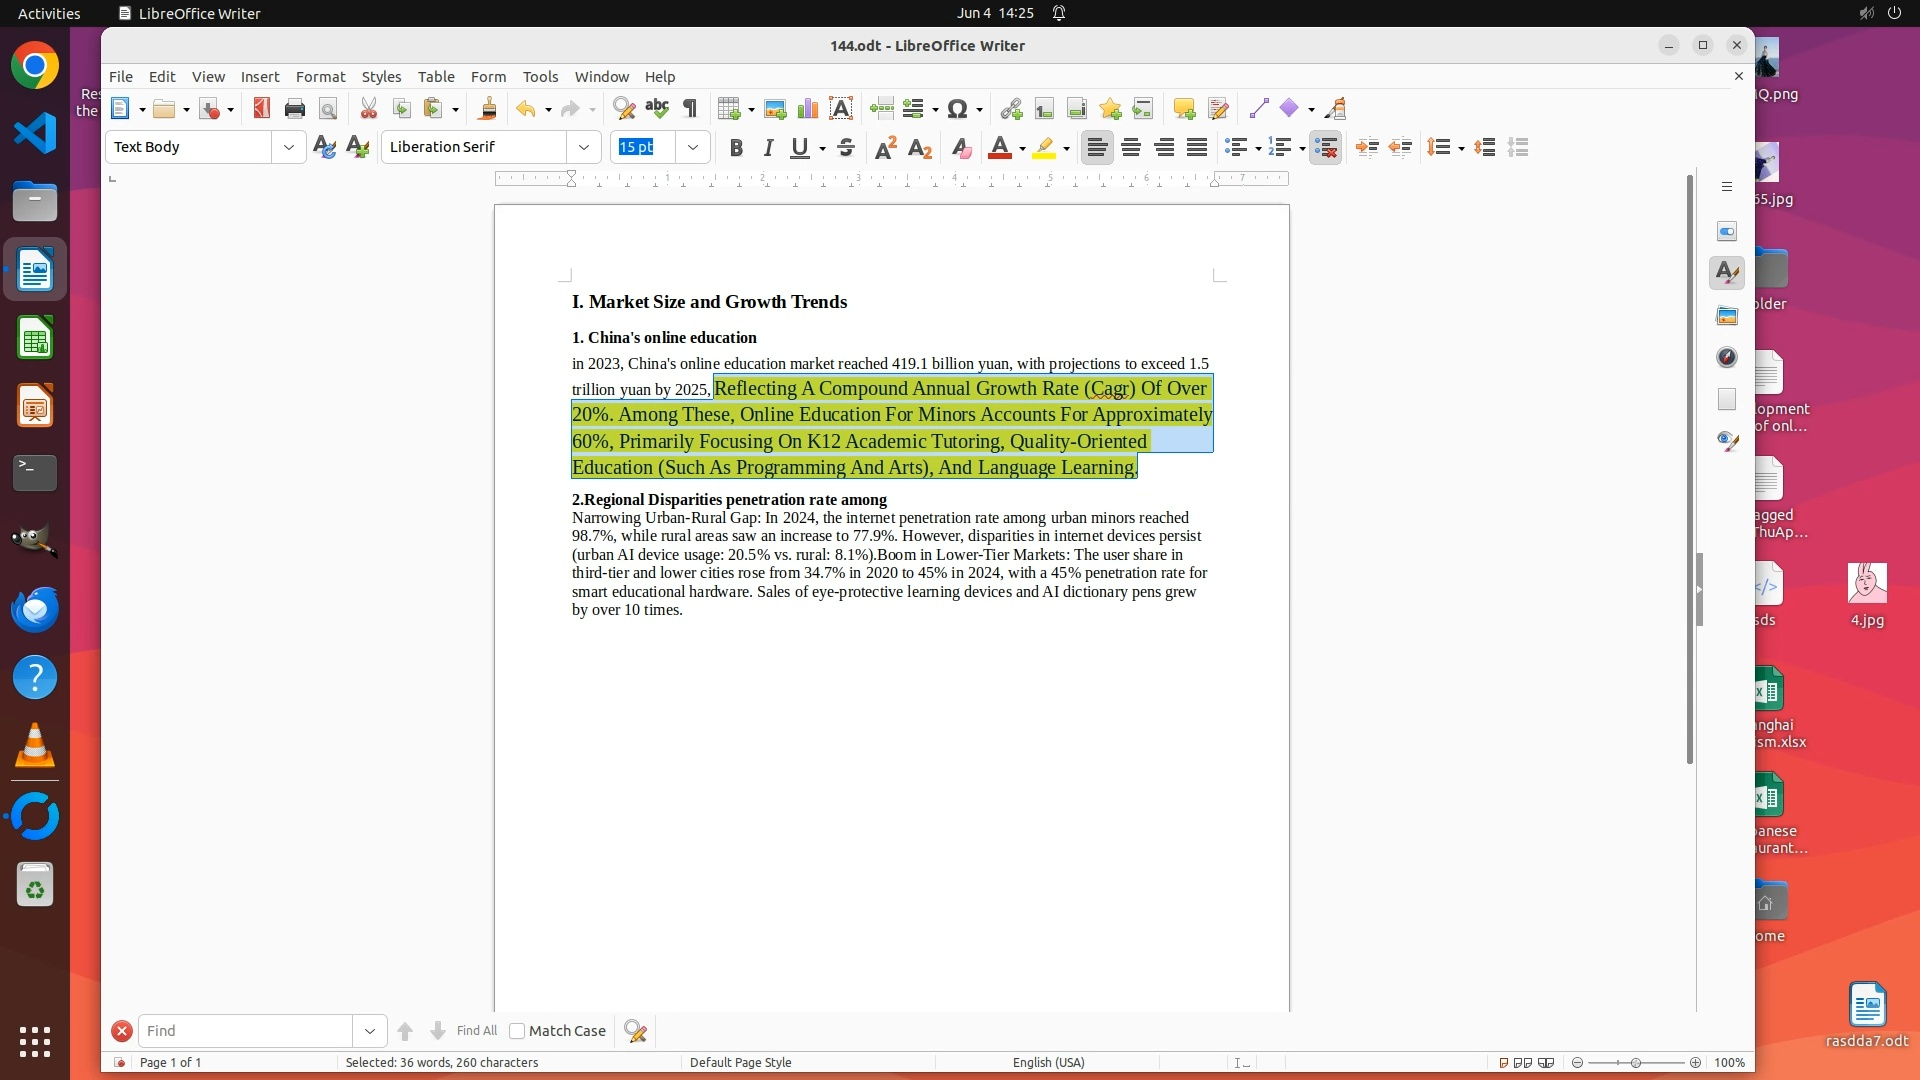1920x1080 pixels.
Task: Open the font size dropdown
Action: point(693,147)
